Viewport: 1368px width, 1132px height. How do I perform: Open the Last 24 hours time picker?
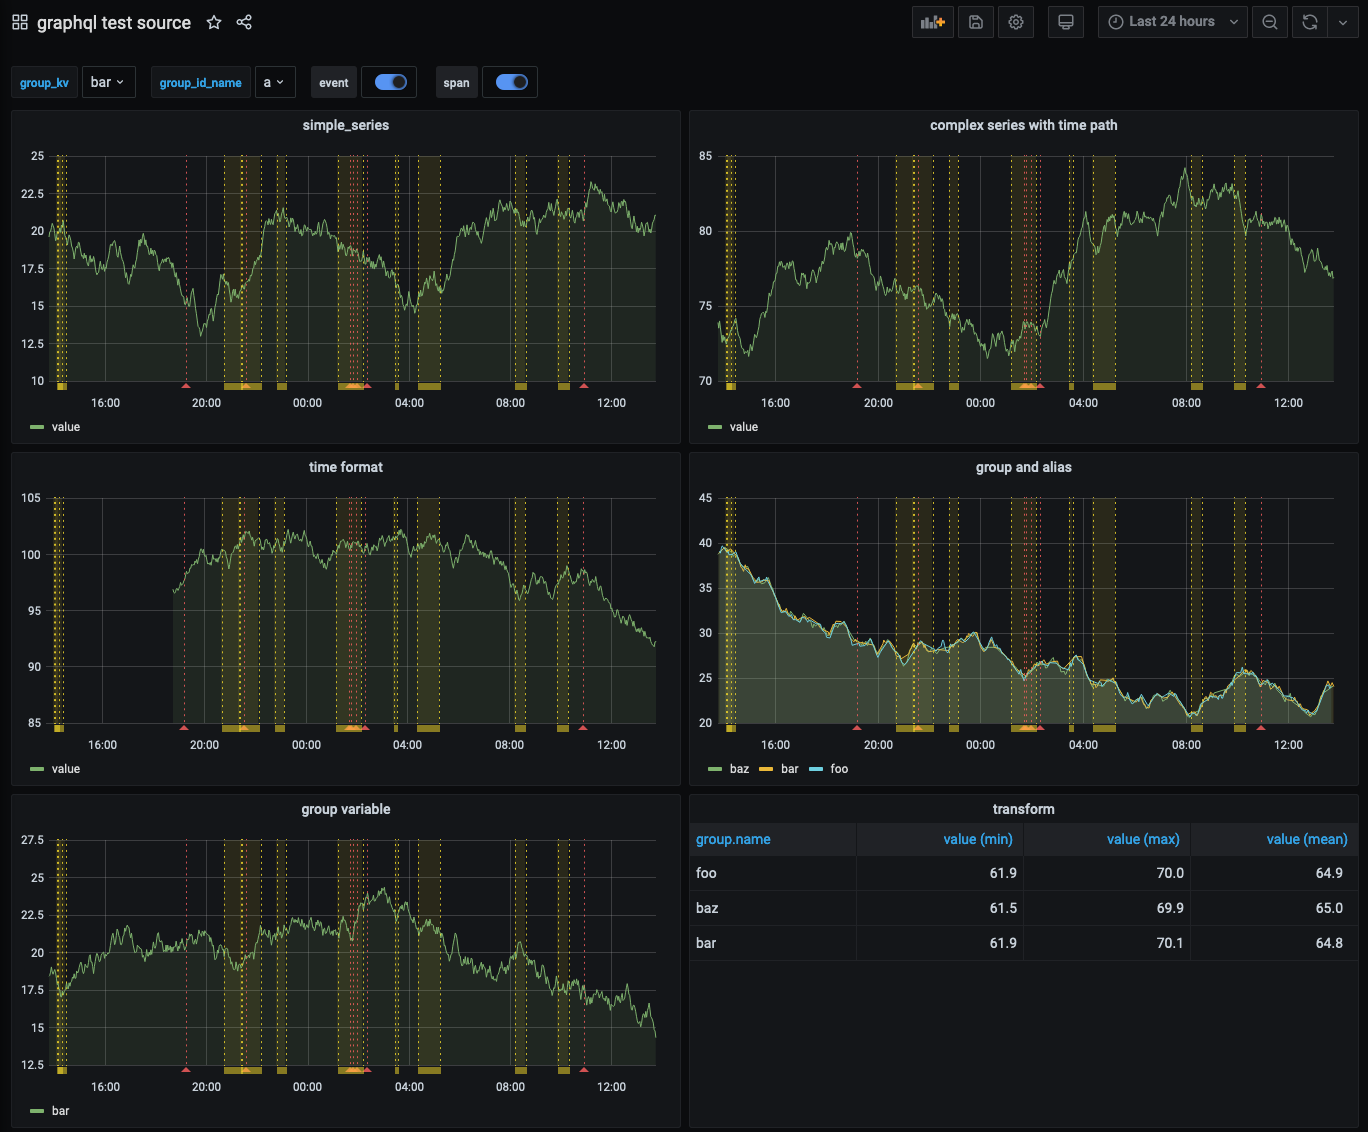(1172, 22)
